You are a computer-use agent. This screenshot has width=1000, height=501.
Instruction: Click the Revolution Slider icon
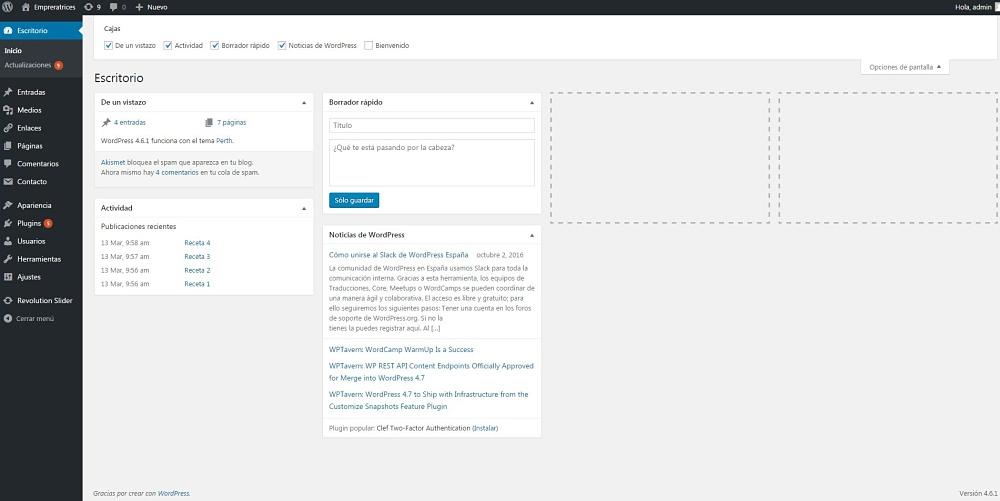click(x=8, y=301)
